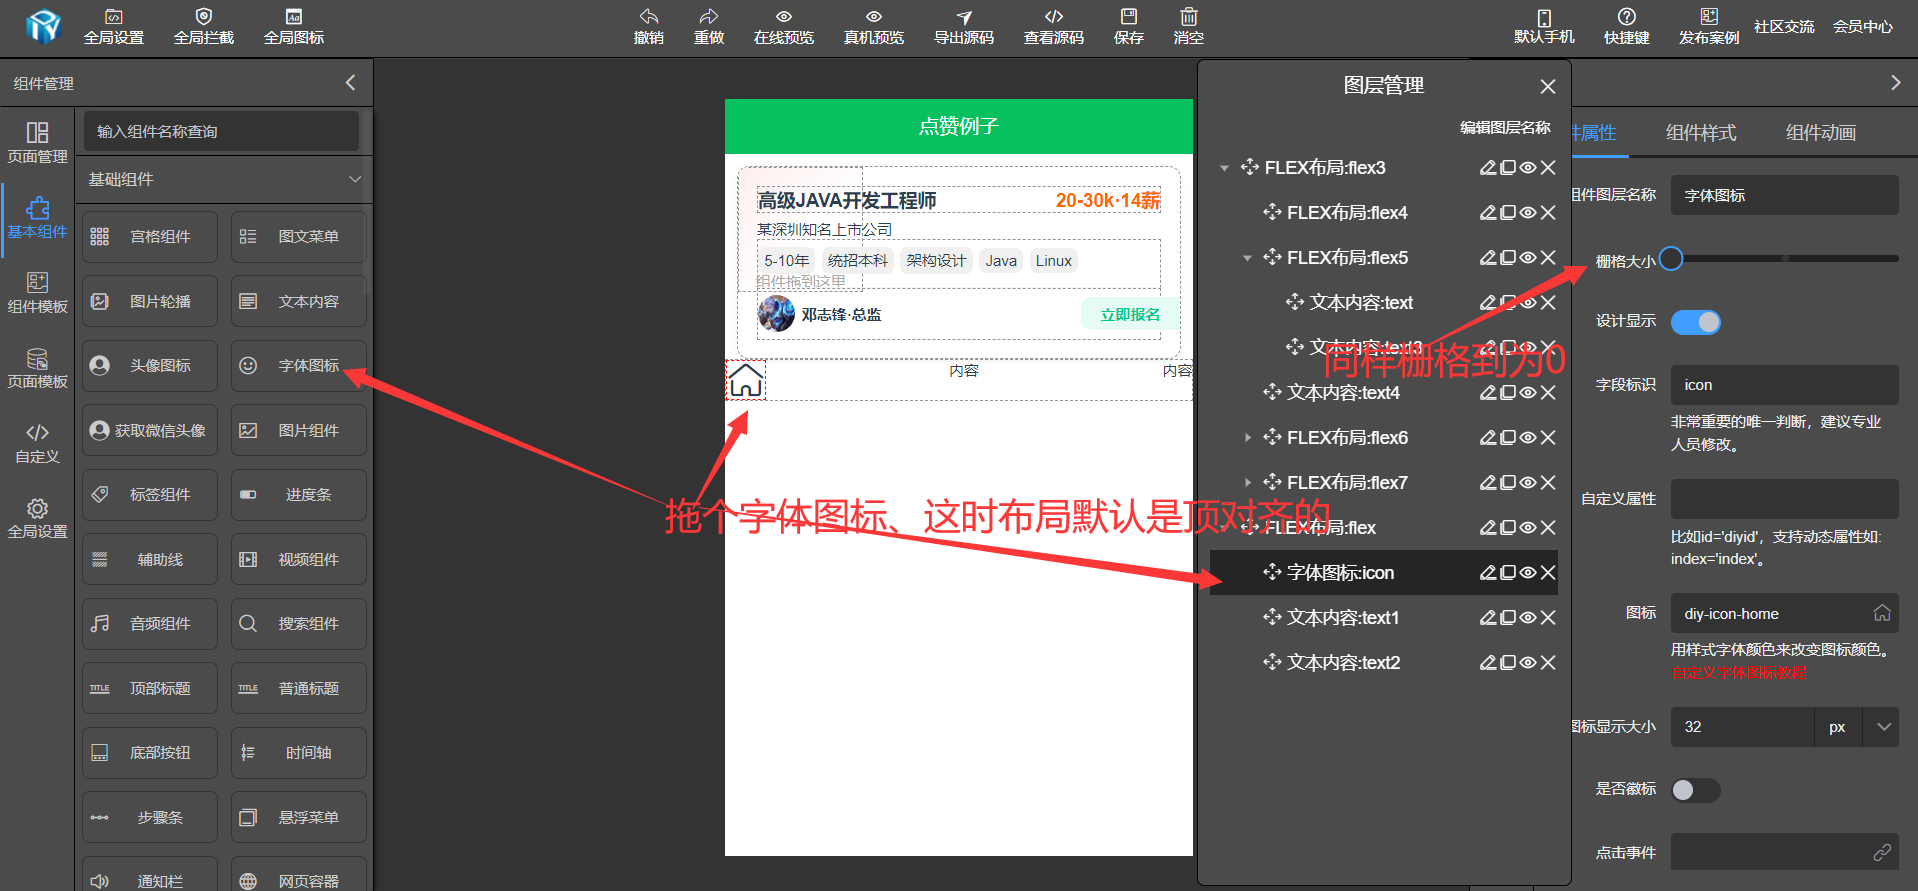The height and width of the screenshot is (891, 1918).
Task: Open 快捷键 shortcuts help
Action: pyautogui.click(x=1626, y=26)
